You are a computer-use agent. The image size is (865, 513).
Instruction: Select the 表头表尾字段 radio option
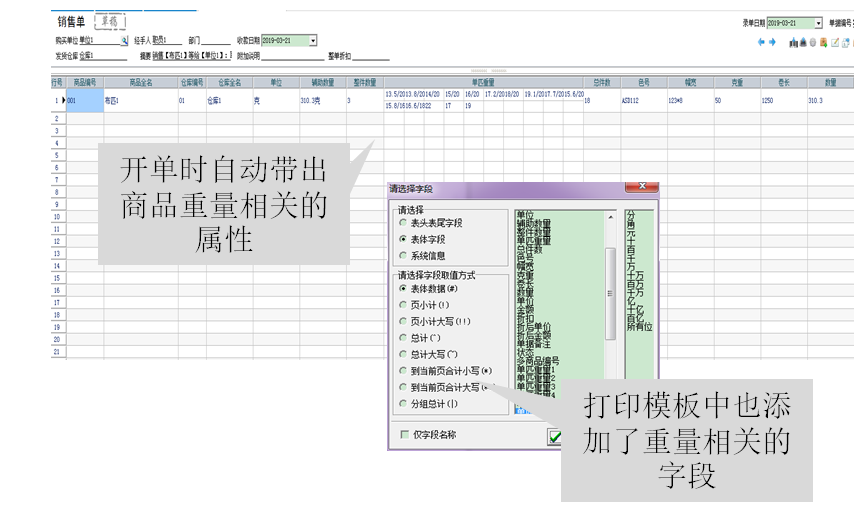pos(402,223)
